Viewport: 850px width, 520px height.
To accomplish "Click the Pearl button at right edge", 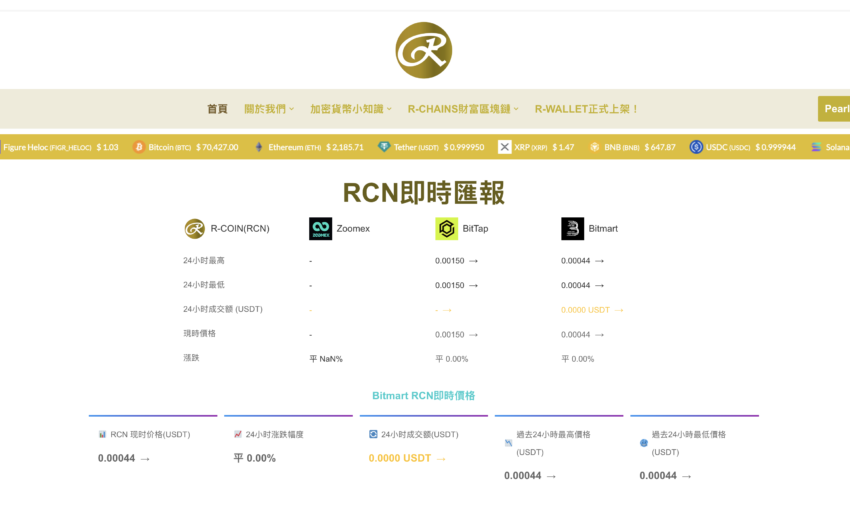I will click(834, 109).
